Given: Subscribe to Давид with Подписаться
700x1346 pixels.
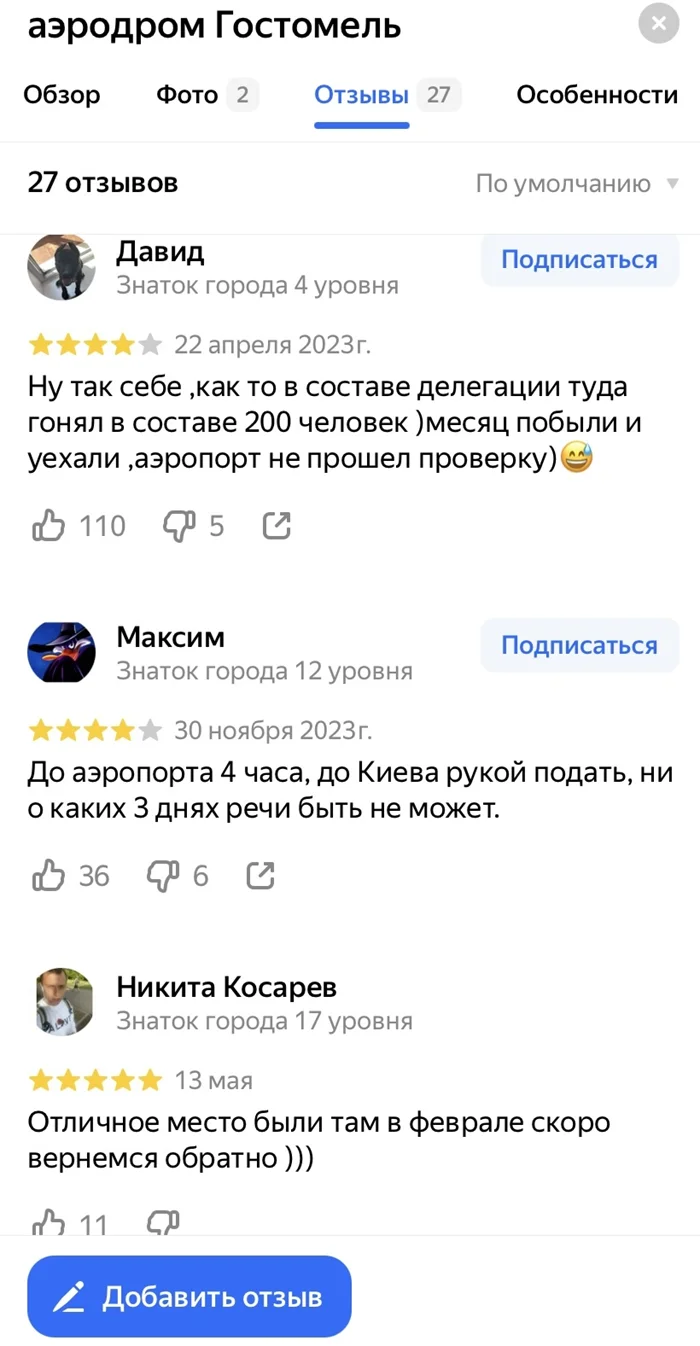Looking at the screenshot, I should click(x=579, y=260).
